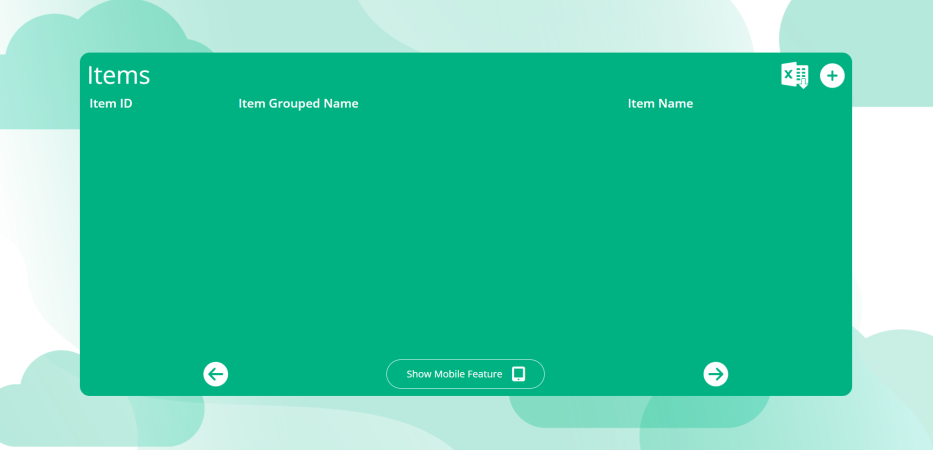Navigate back using the white left arrow
The width and height of the screenshot is (933, 450).
(216, 374)
